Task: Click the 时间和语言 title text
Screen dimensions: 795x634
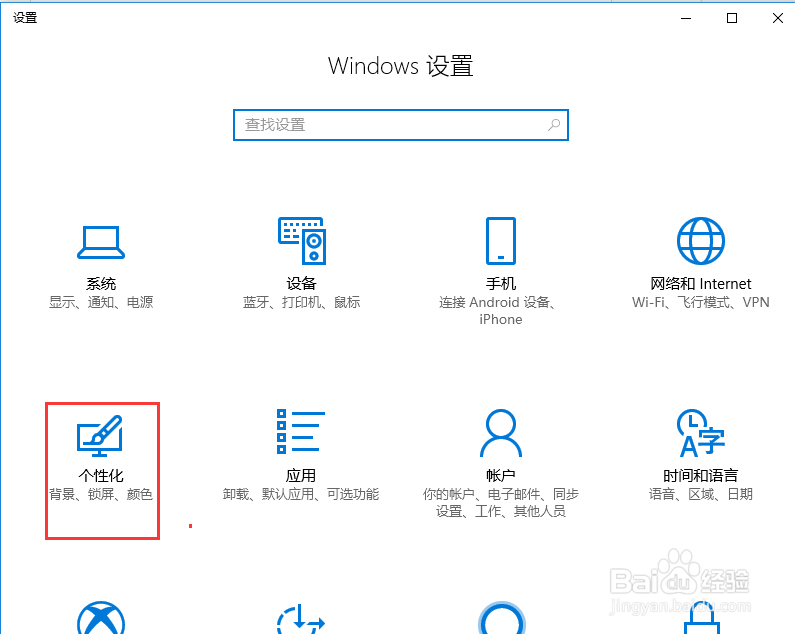Action: point(701,476)
